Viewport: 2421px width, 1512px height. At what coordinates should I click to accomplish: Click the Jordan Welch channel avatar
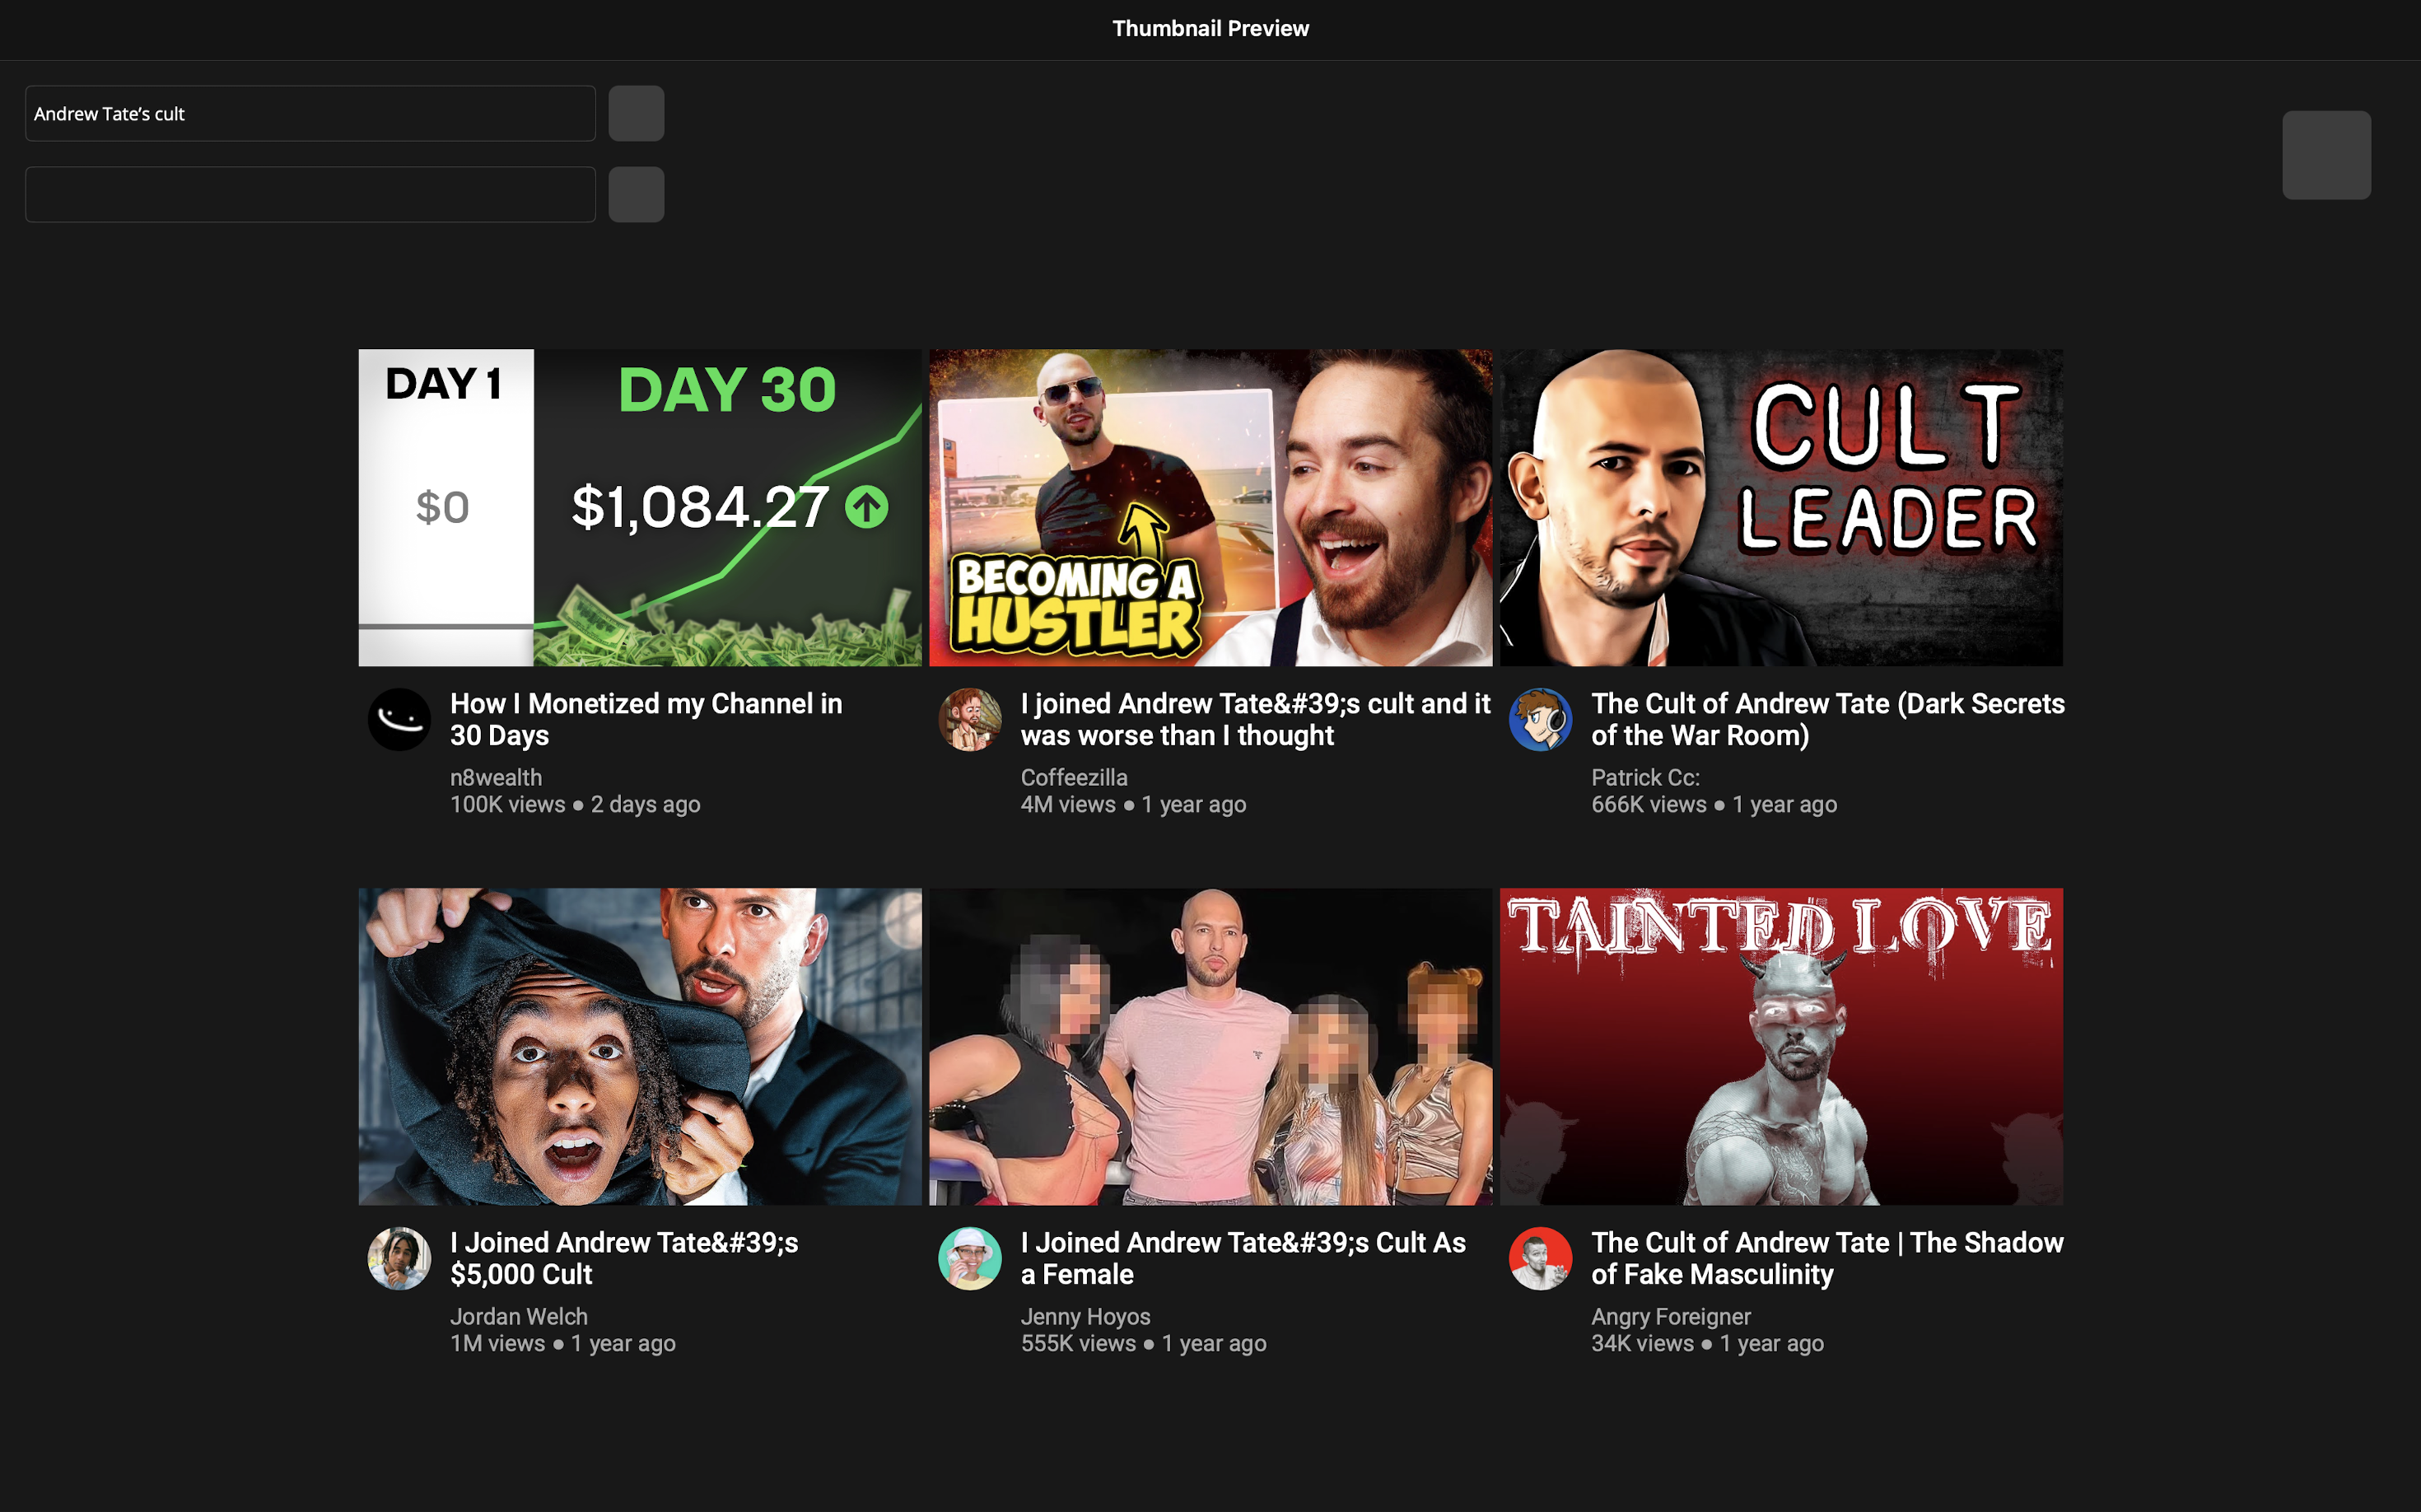[x=399, y=1258]
